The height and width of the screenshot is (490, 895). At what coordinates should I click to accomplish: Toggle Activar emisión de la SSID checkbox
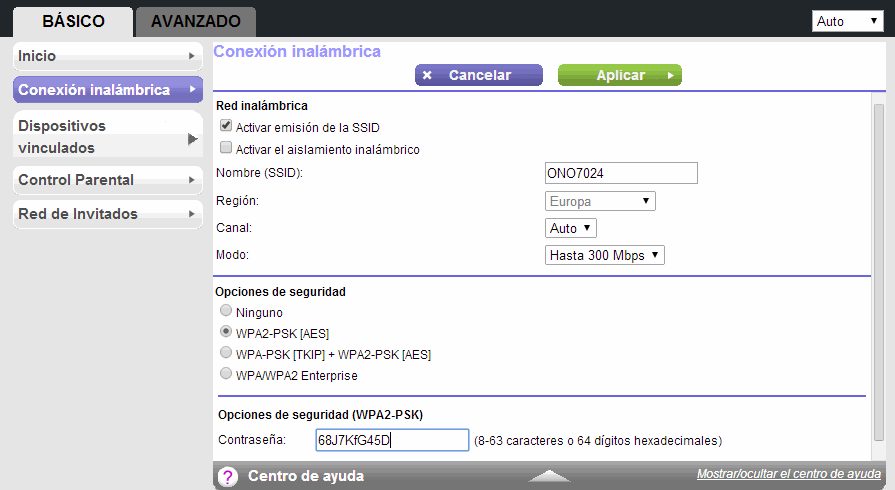pyautogui.click(x=226, y=127)
